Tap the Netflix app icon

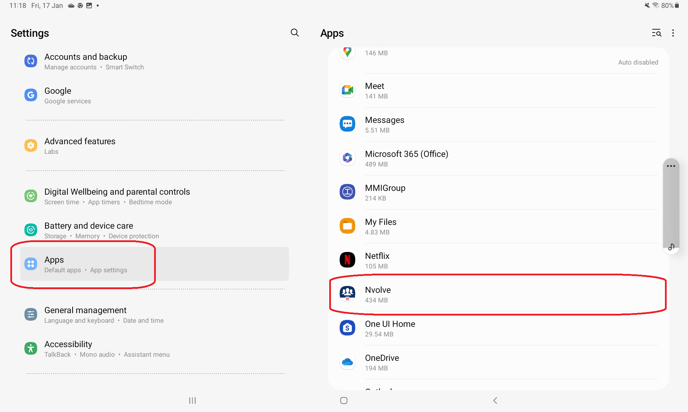[x=348, y=260]
